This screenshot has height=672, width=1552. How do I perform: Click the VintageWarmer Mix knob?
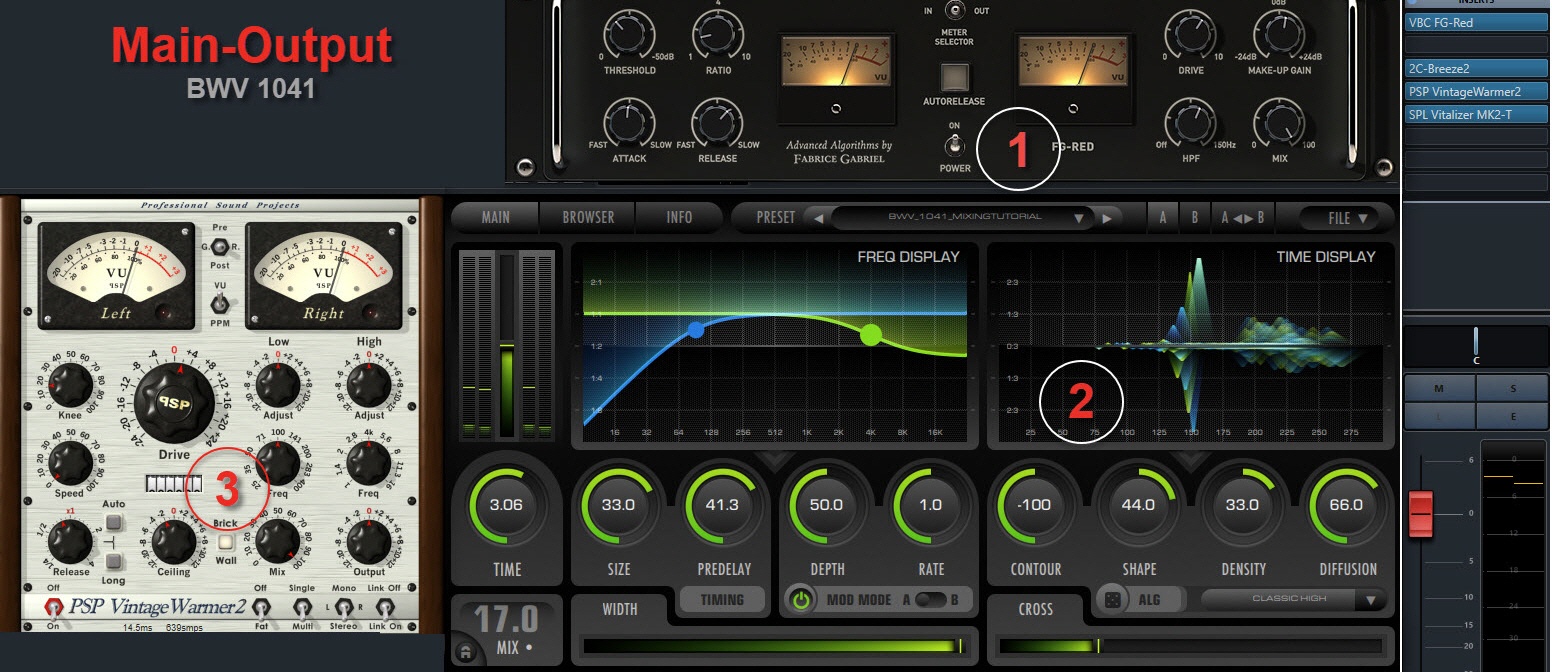277,541
